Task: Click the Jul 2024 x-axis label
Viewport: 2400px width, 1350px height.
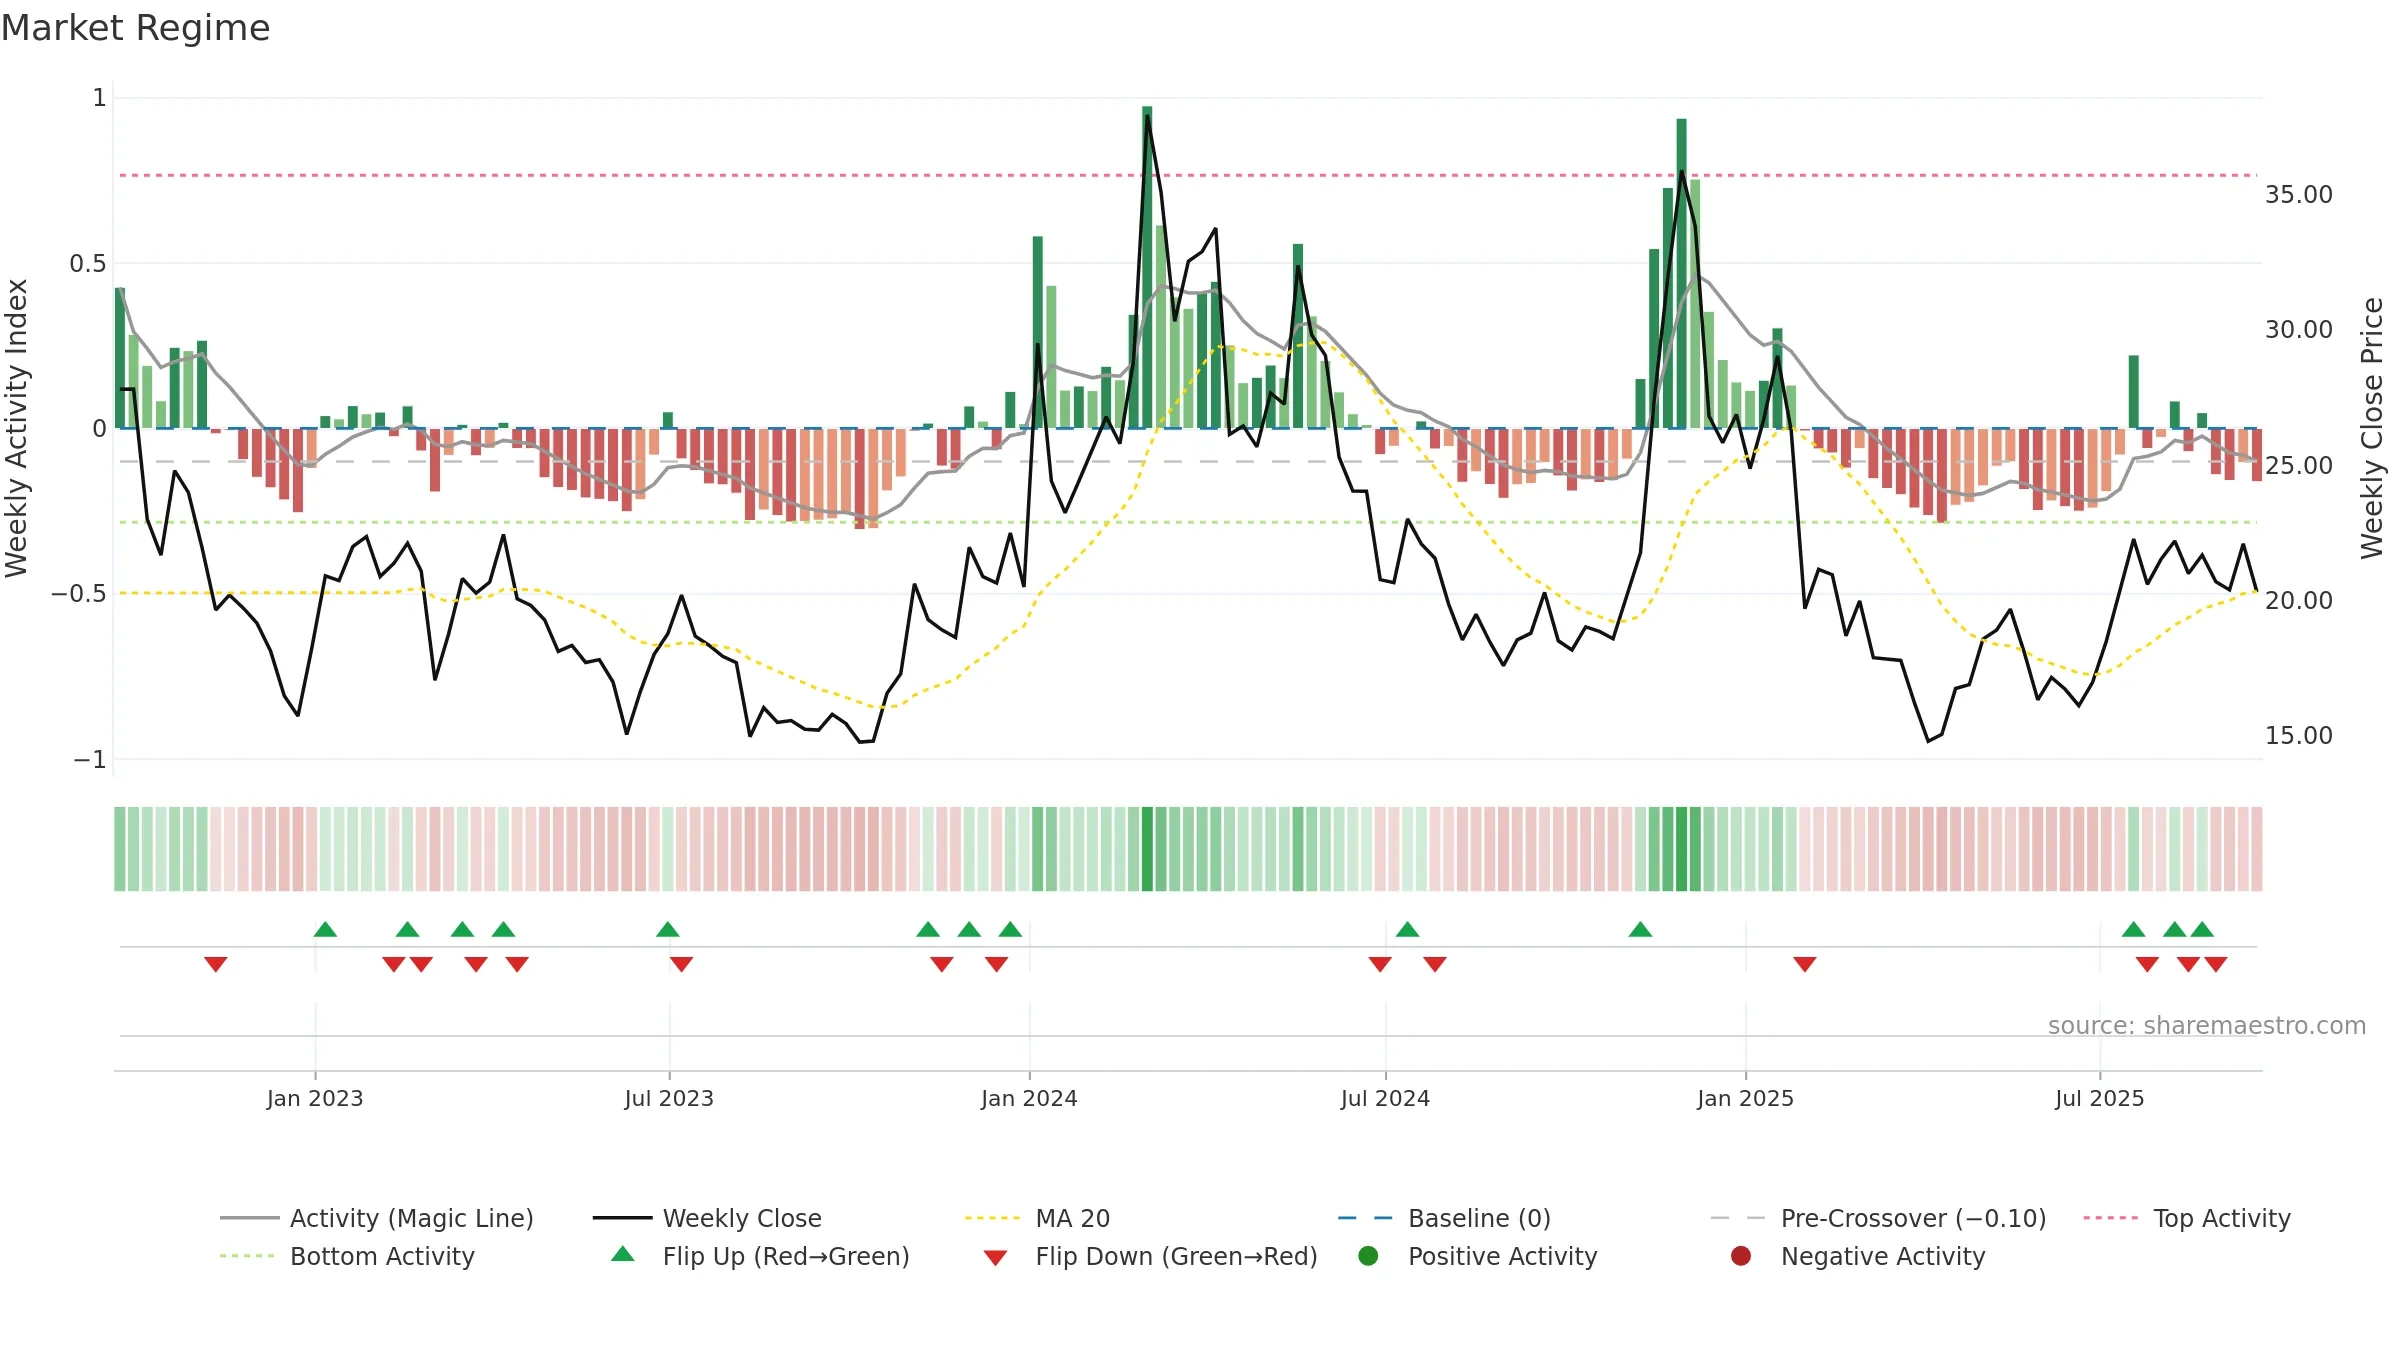Action: pyautogui.click(x=1385, y=1098)
